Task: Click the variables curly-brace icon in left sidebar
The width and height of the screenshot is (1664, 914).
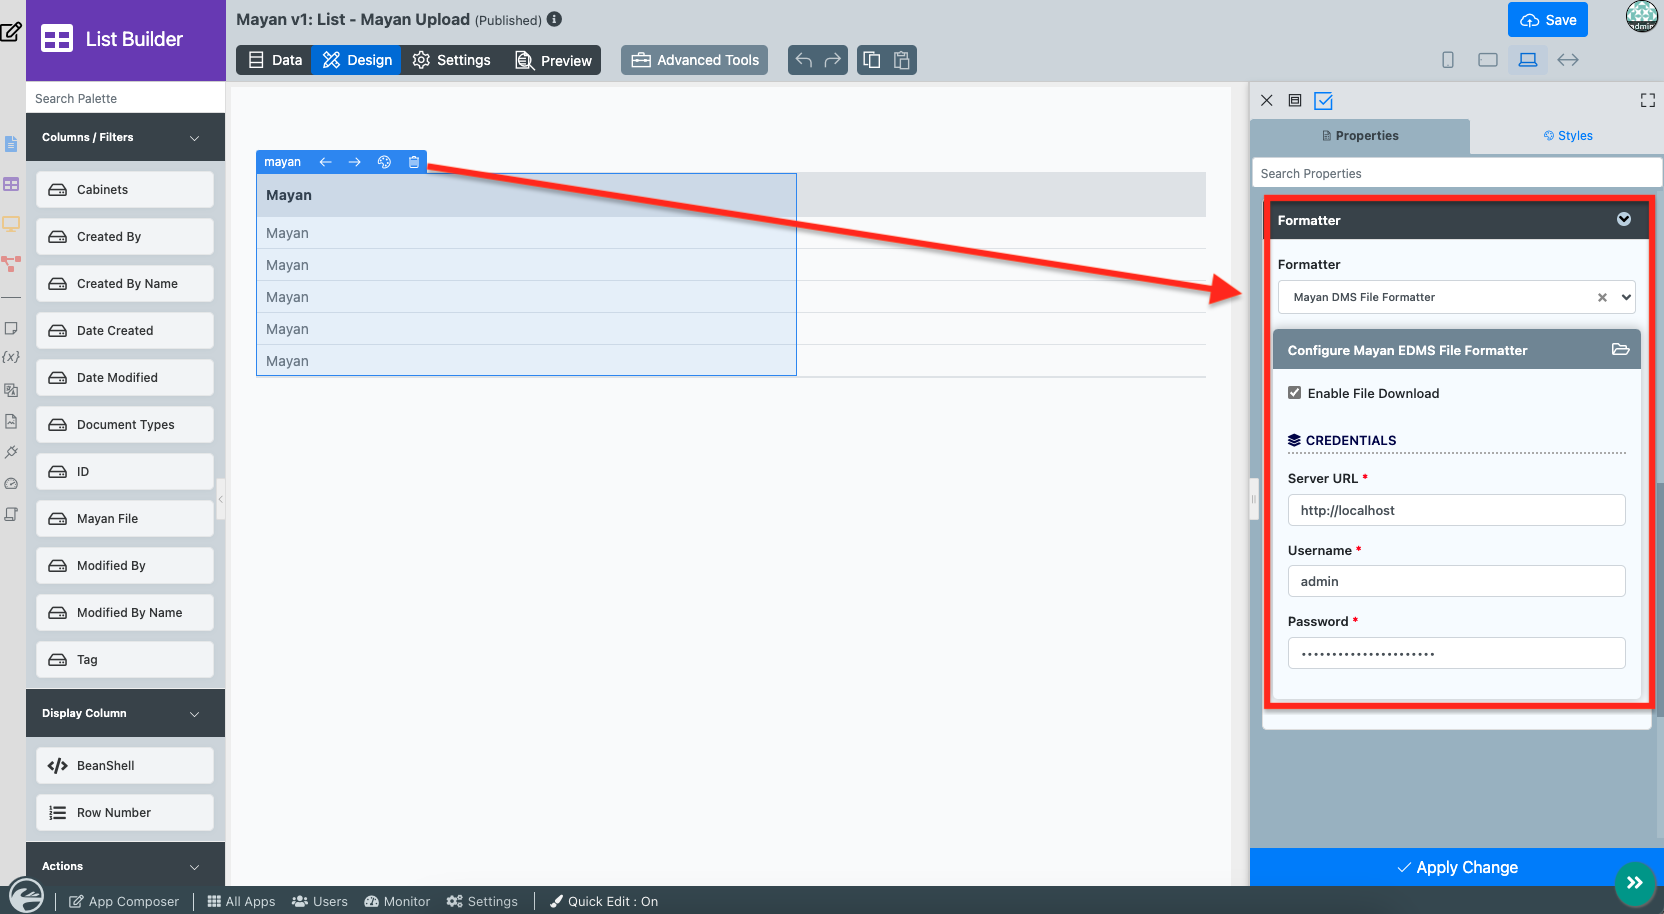Action: coord(11,357)
